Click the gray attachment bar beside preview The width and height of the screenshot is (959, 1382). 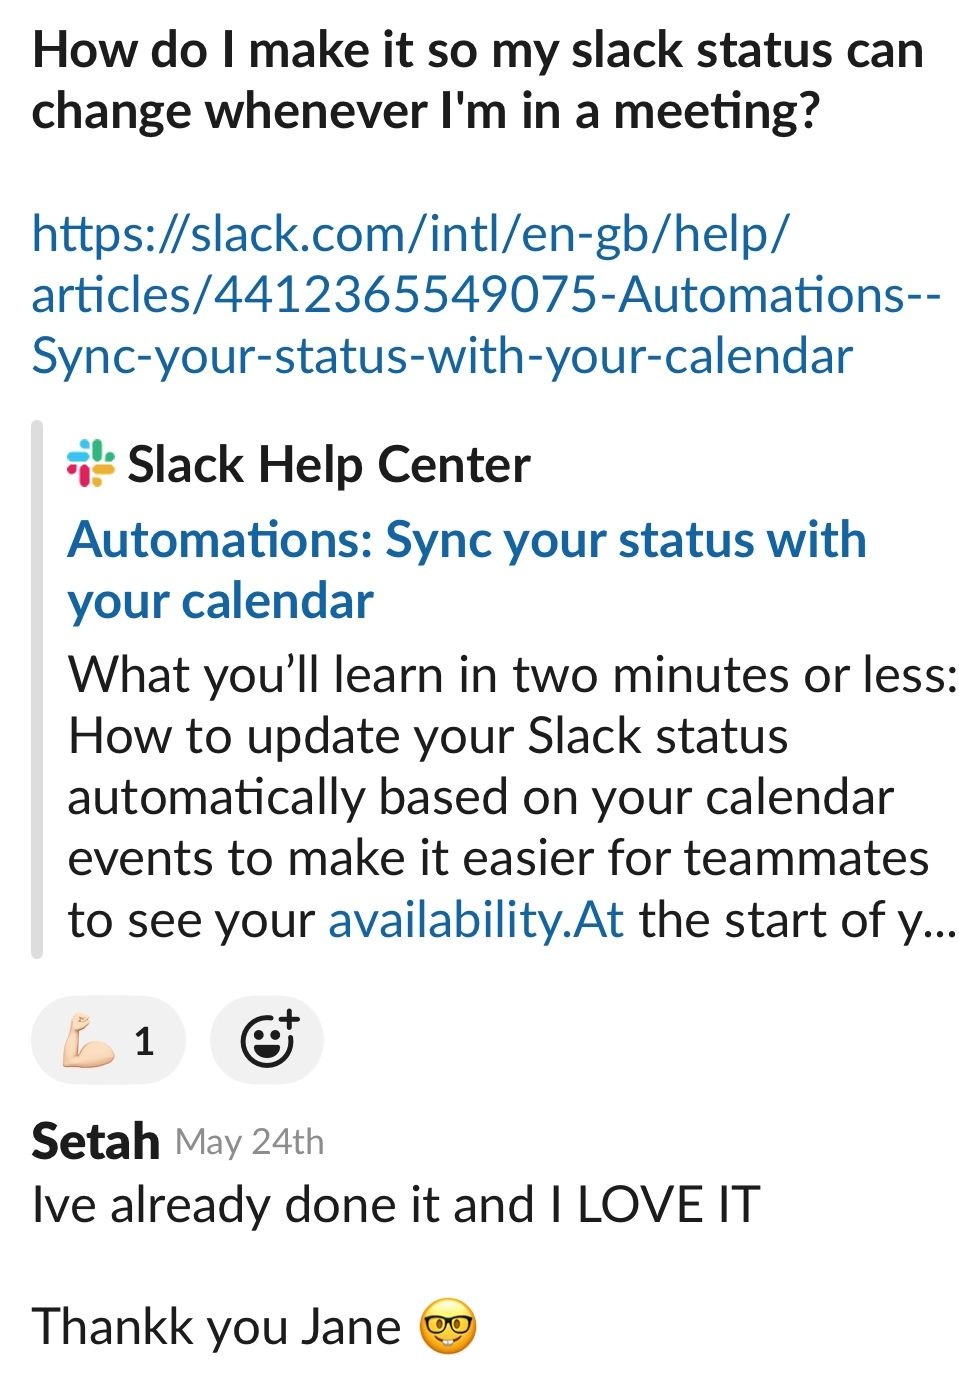pyautogui.click(x=37, y=689)
